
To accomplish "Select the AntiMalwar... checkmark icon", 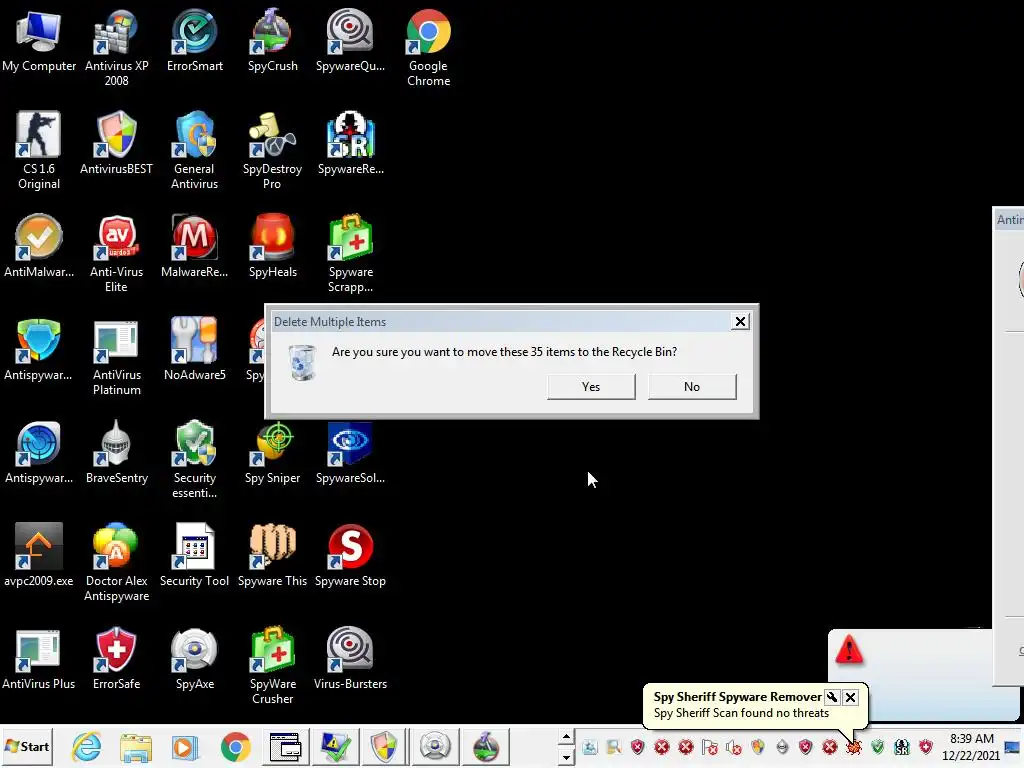I will click(x=39, y=236).
